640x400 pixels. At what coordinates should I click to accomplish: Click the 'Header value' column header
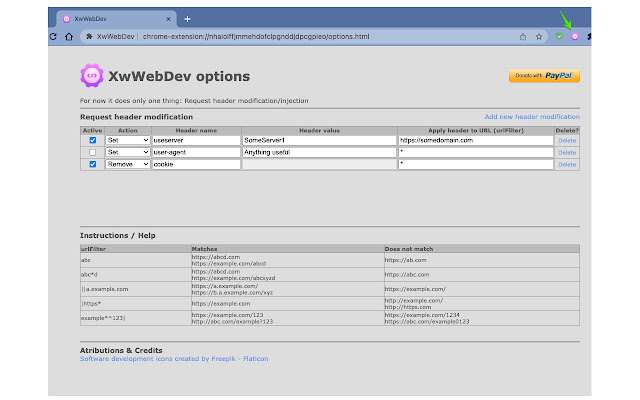319,131
